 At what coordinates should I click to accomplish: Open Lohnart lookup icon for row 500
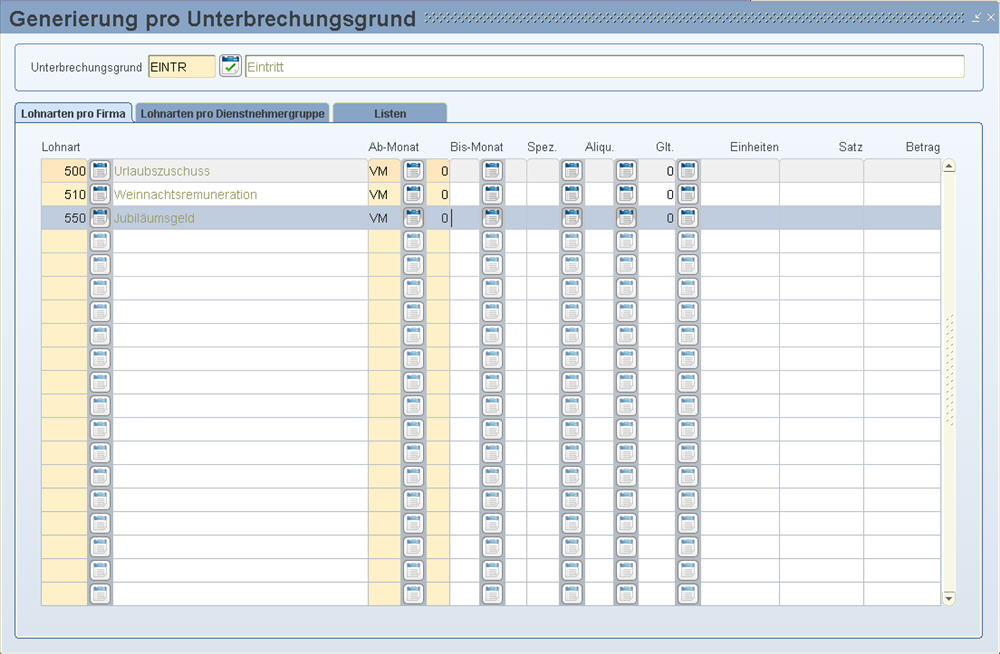[x=100, y=171]
